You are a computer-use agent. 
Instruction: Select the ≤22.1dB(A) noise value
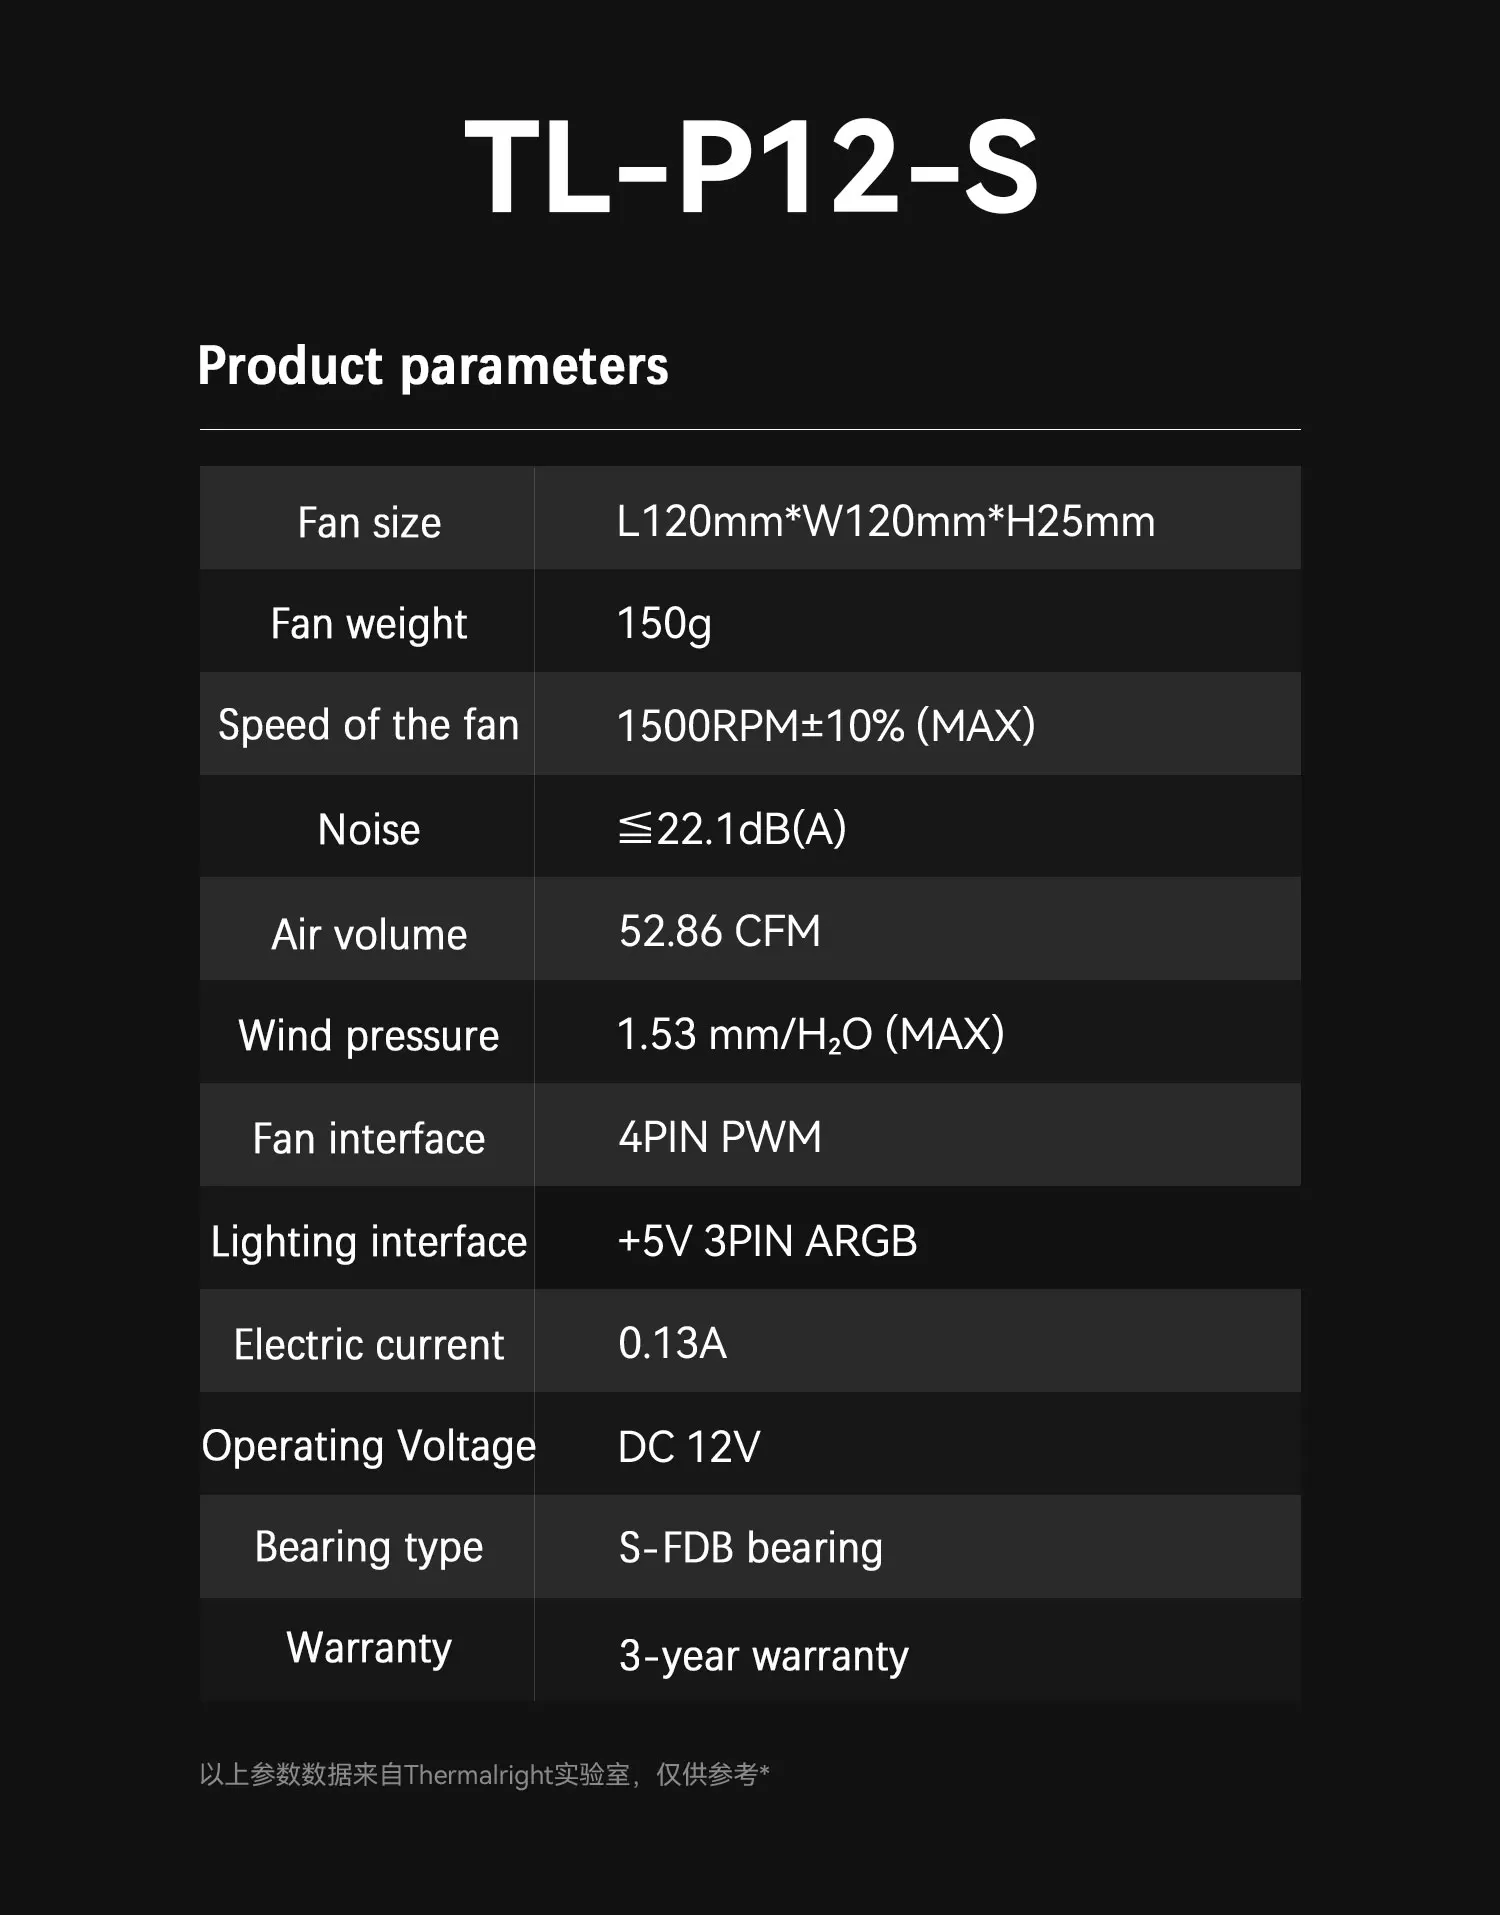tap(732, 829)
